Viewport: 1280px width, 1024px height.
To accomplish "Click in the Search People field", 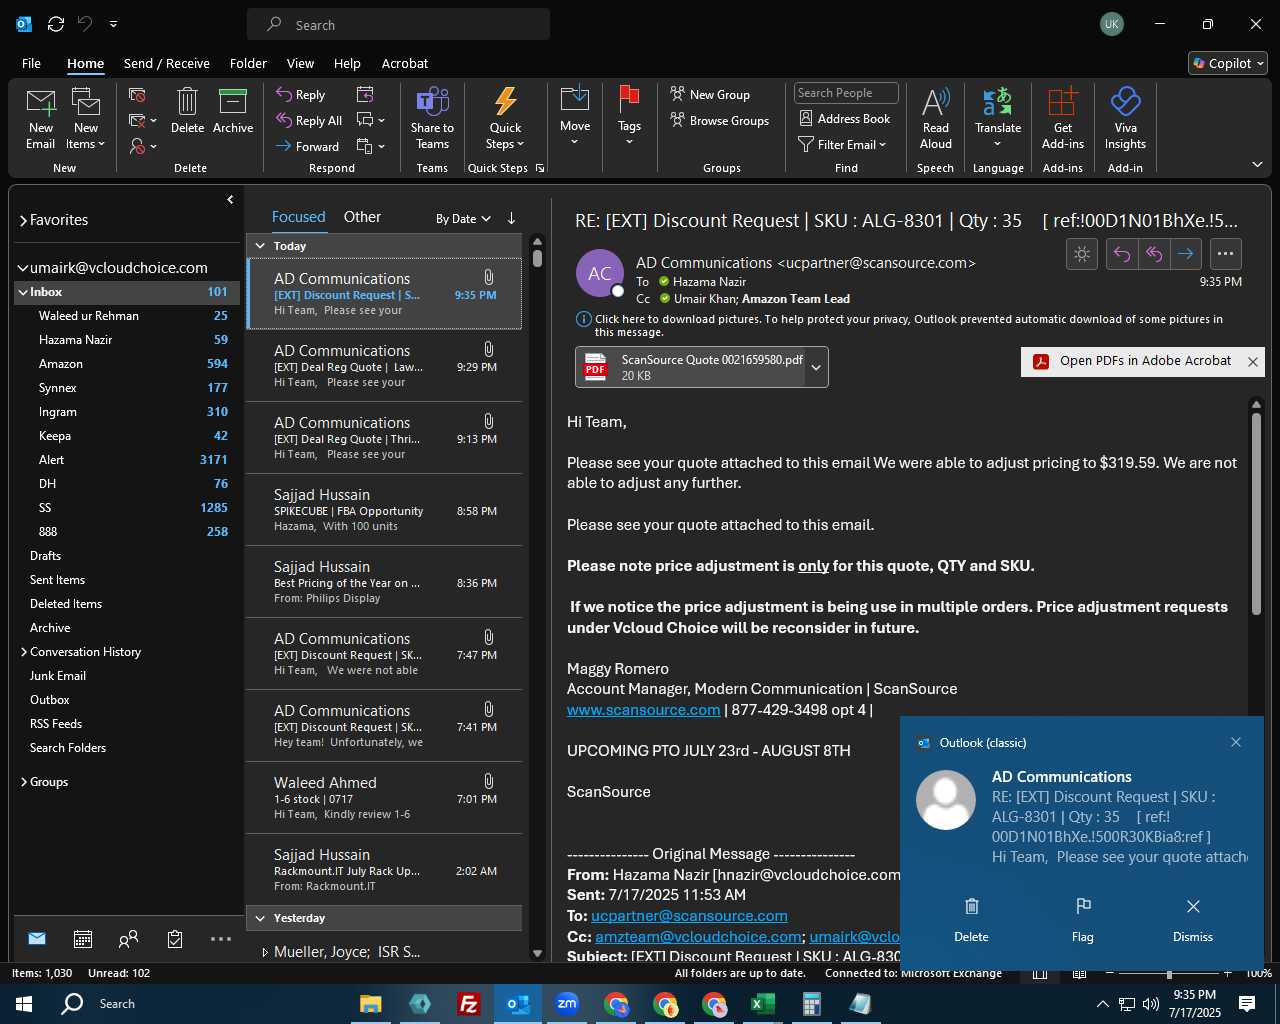I will pos(846,93).
